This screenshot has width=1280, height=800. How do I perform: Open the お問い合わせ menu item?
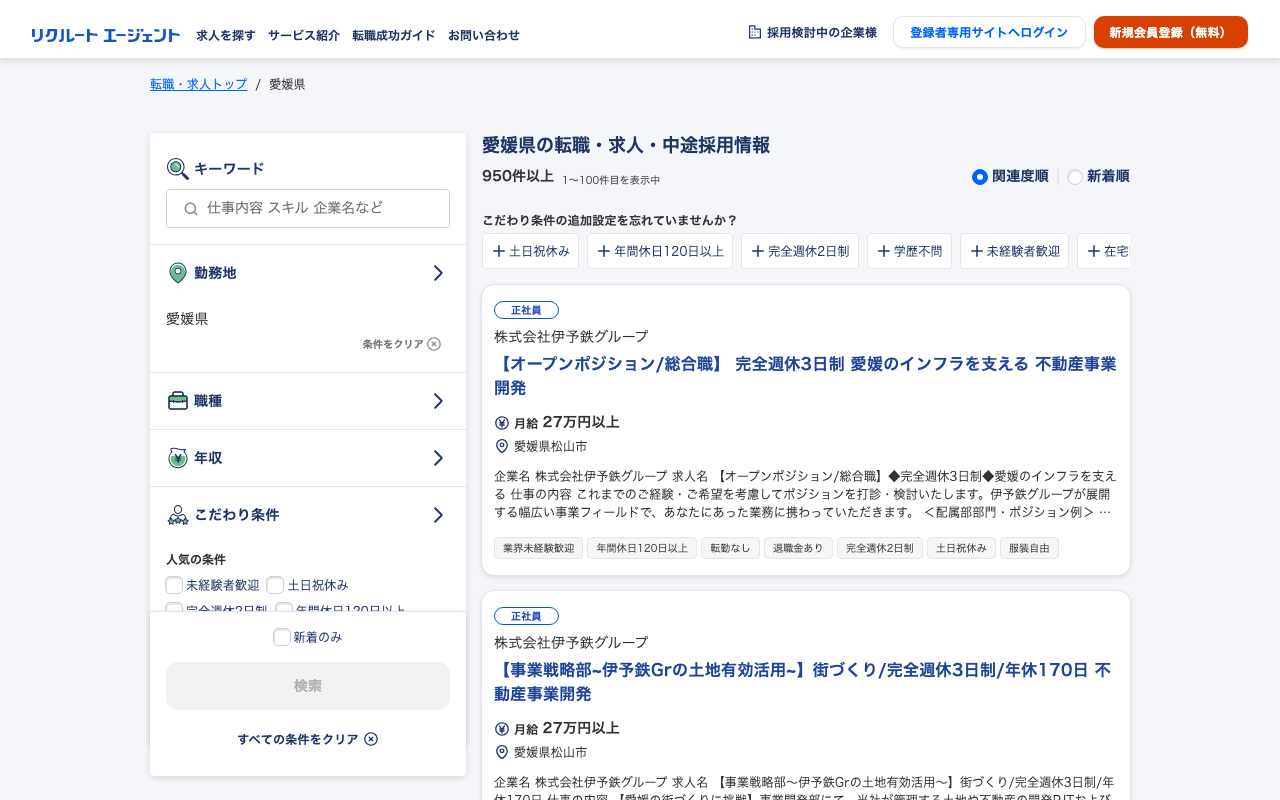(484, 35)
